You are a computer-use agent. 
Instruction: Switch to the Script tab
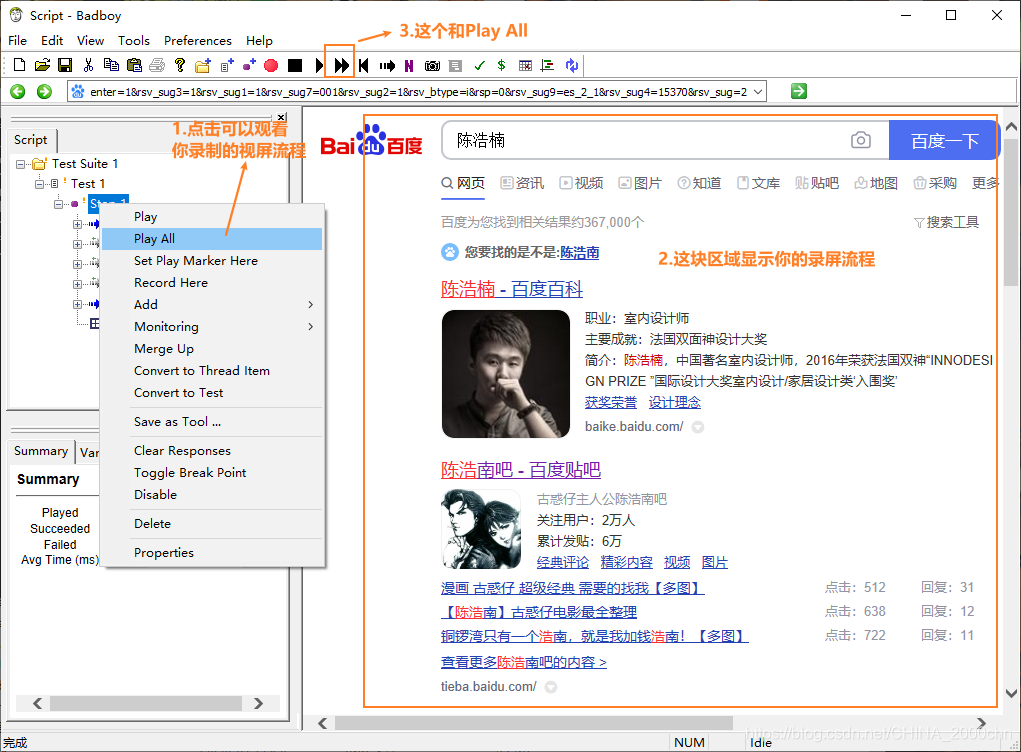coord(31,140)
